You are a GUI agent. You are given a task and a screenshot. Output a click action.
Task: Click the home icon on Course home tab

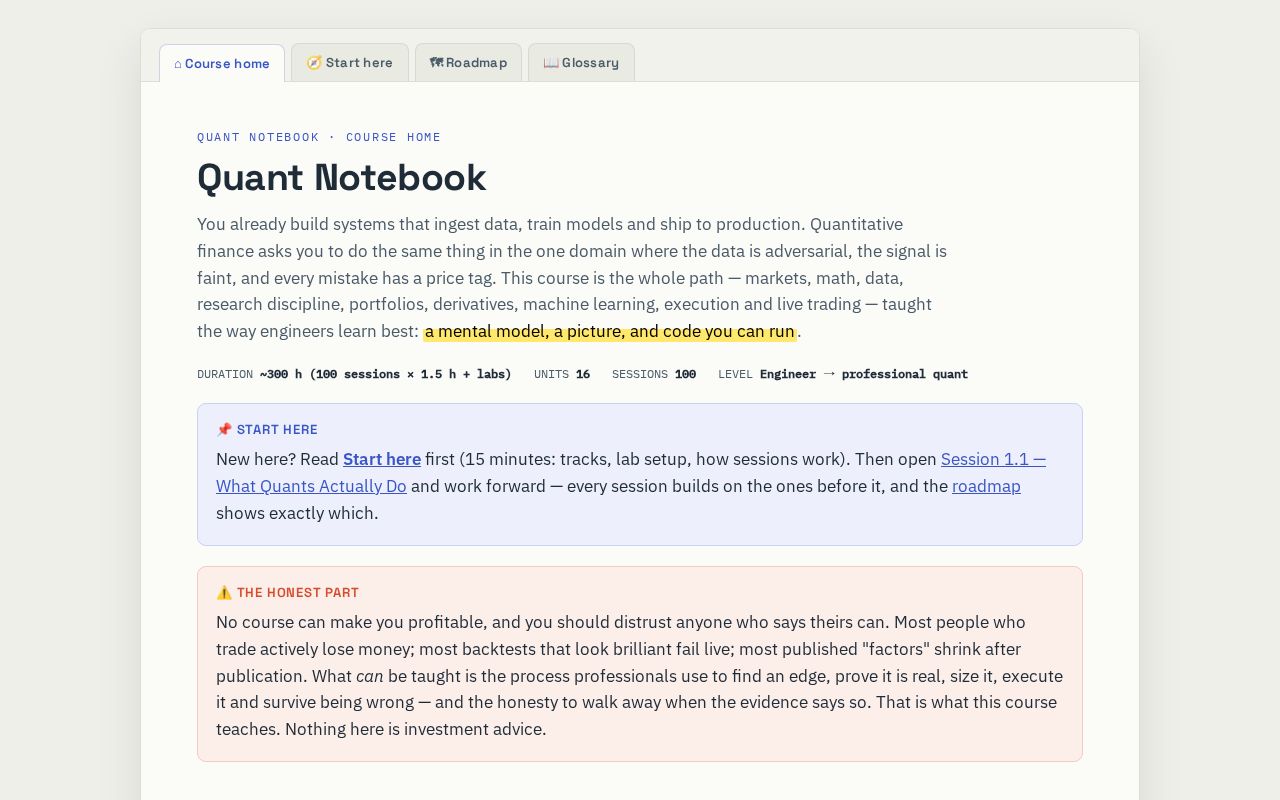tap(178, 64)
